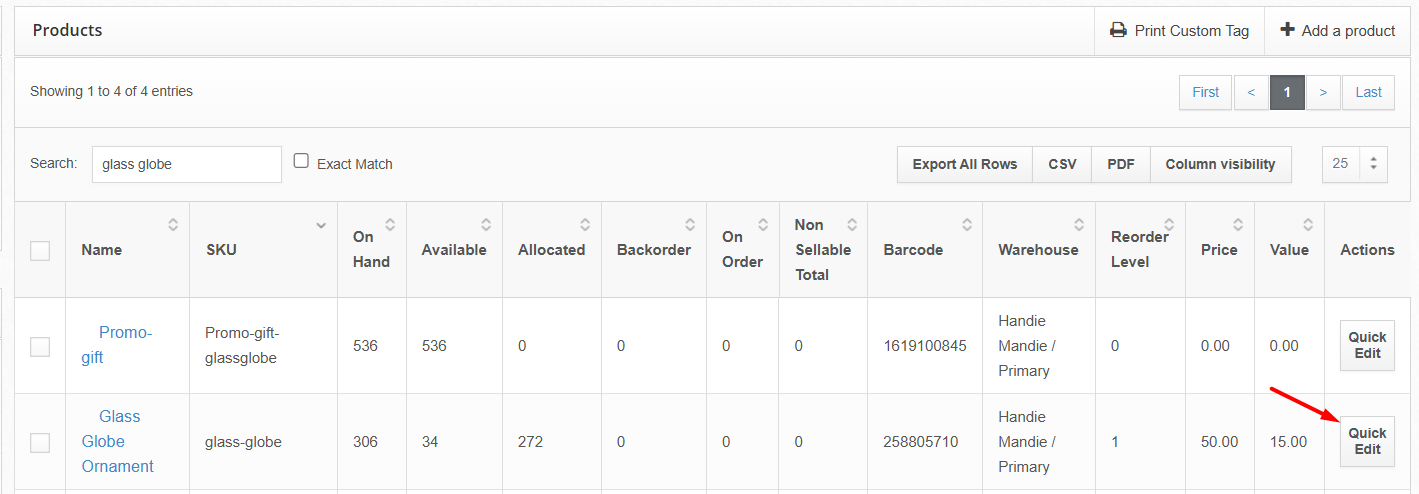Click the printer icon for Print Custom Tag
The image size is (1419, 494).
coord(1118,31)
